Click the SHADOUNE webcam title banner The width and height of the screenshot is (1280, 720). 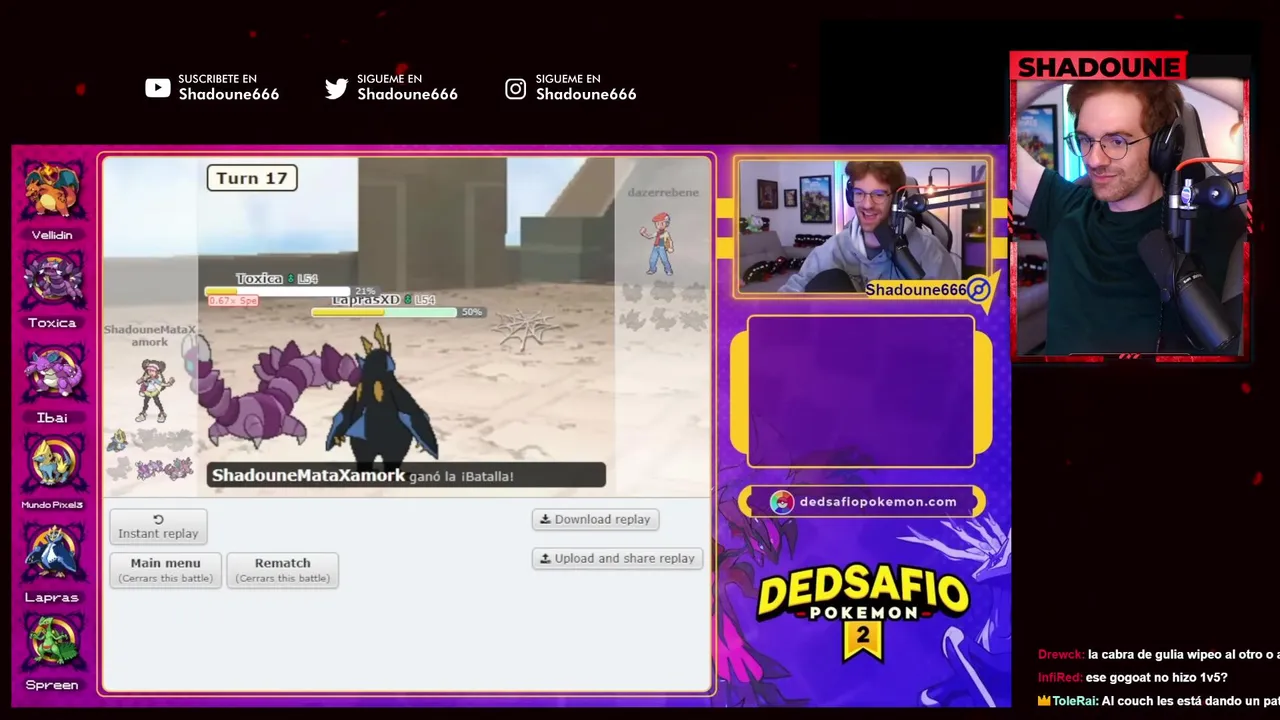point(1099,67)
